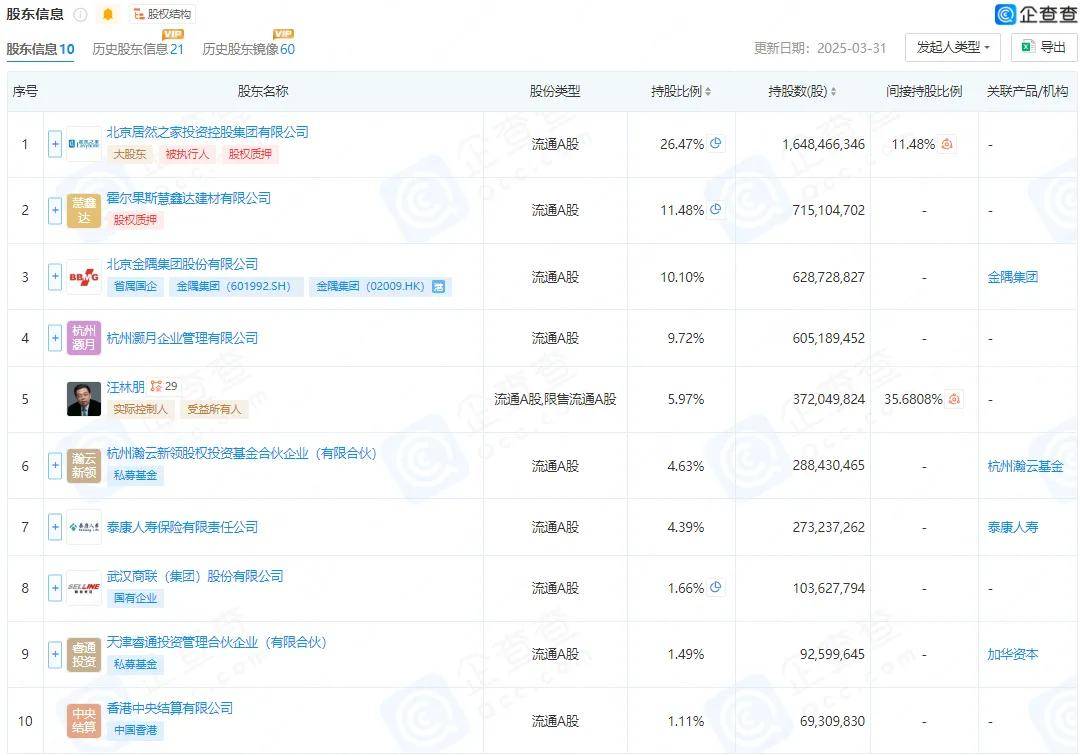Open 汪林朋 shareholder profile link

(125, 386)
